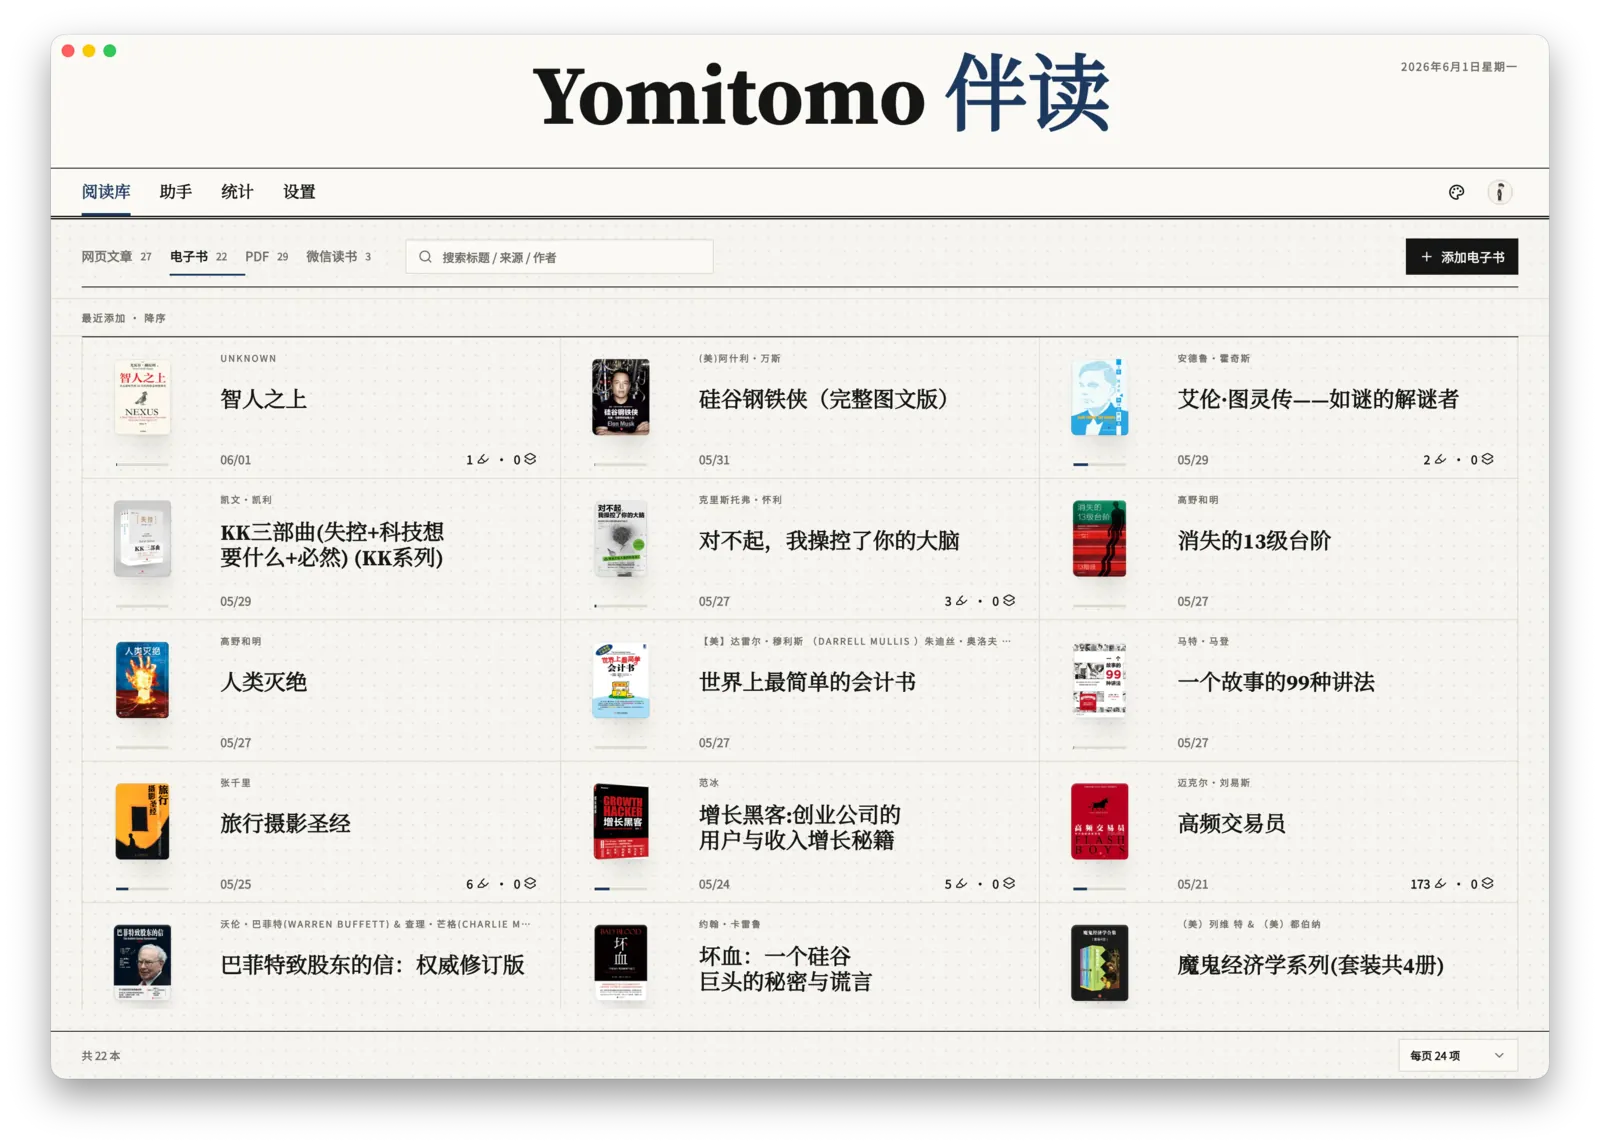The height and width of the screenshot is (1146, 1600).
Task: Click highlight pen icon for 增长黑客
Action: click(961, 884)
